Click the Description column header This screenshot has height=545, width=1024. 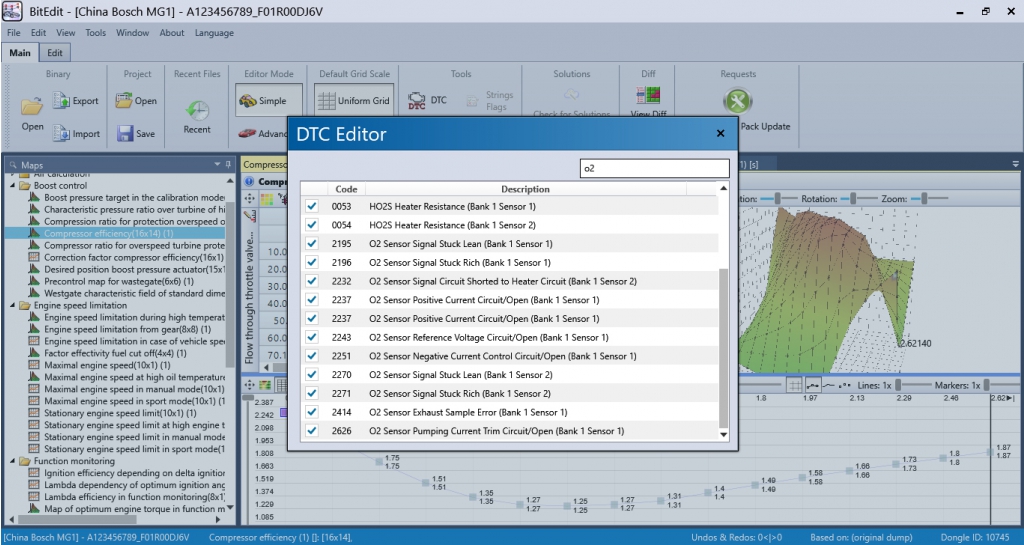pyautogui.click(x=526, y=189)
